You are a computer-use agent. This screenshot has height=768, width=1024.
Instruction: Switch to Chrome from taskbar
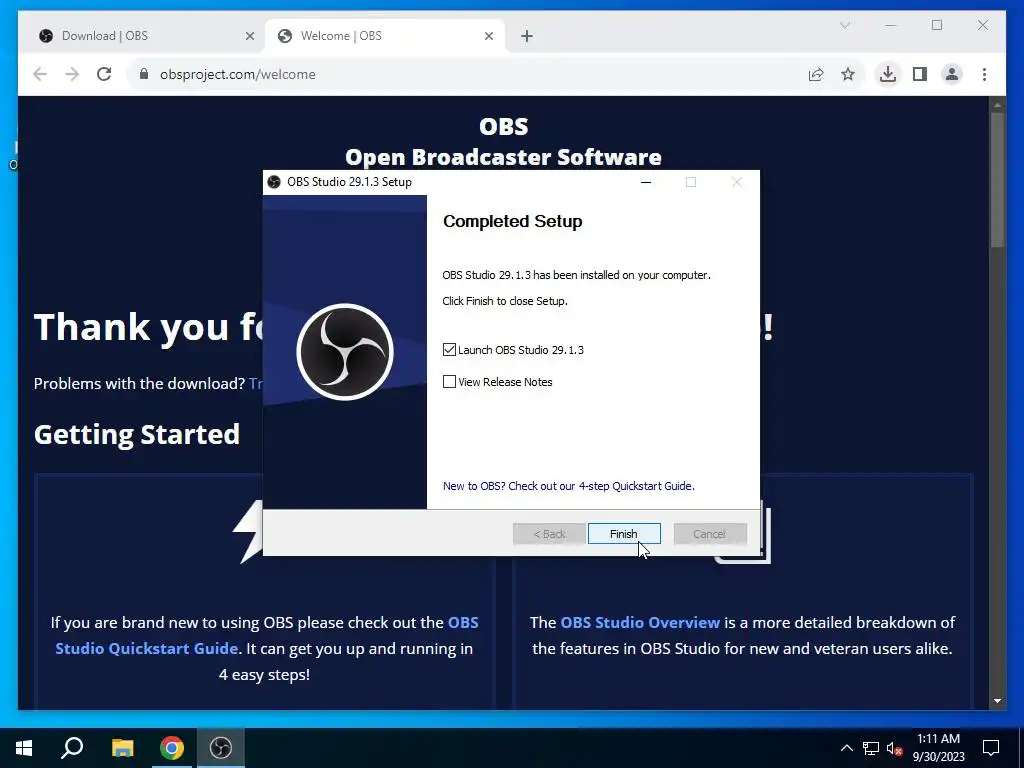tap(172, 748)
